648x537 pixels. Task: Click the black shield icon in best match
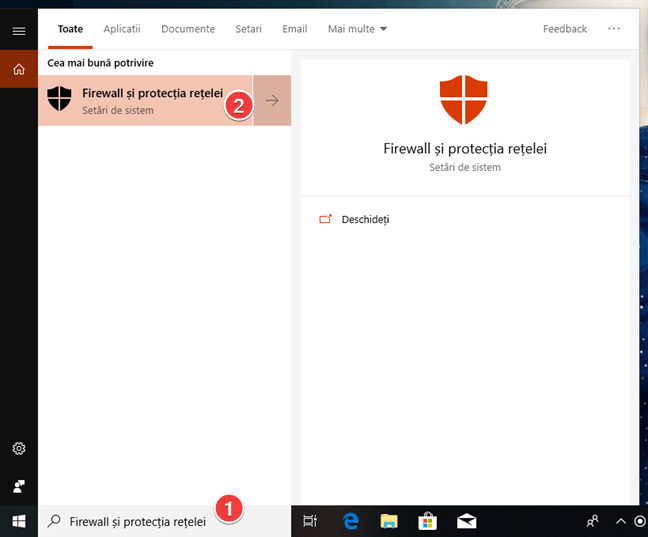pyautogui.click(x=60, y=98)
